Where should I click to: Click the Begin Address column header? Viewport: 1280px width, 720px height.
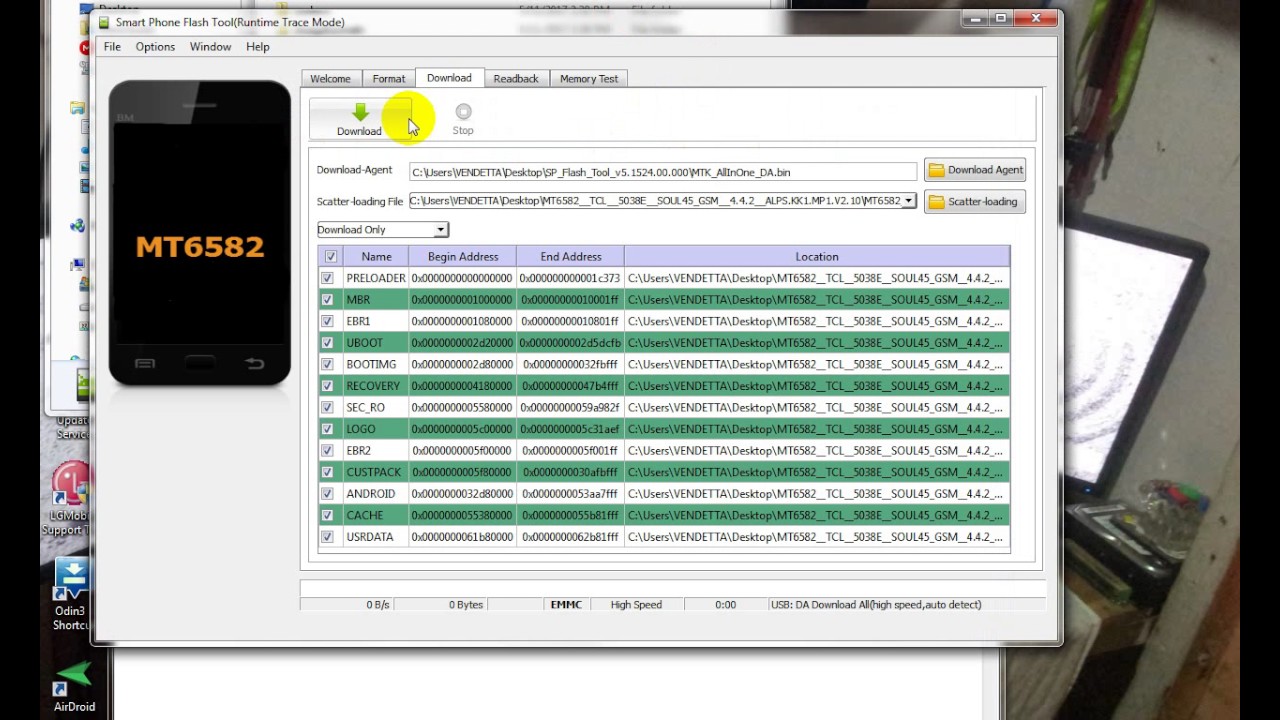[x=463, y=257]
